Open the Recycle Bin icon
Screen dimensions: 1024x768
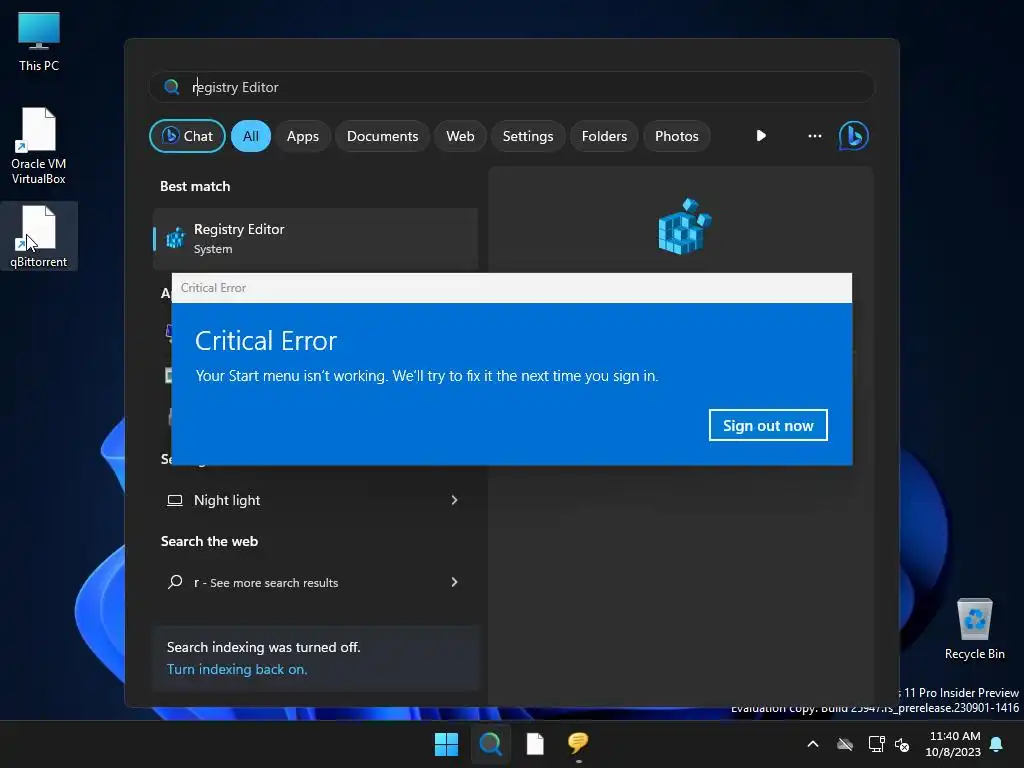[x=974, y=629]
